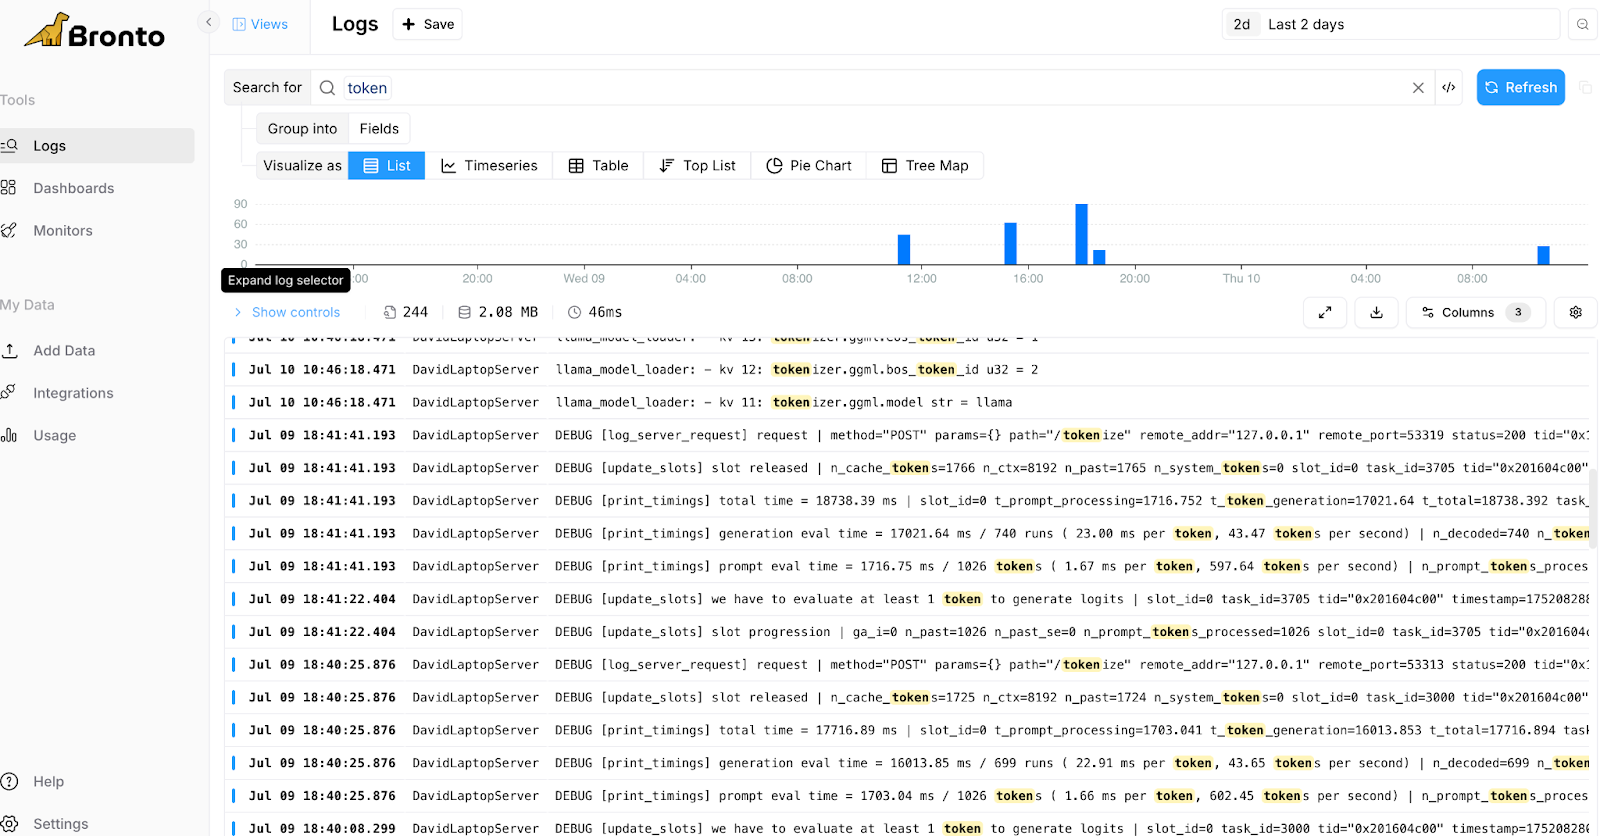Image resolution: width=1600 pixels, height=836 pixels.
Task: Click the histogram bar after Thu 10 08:00
Action: pos(1543,255)
